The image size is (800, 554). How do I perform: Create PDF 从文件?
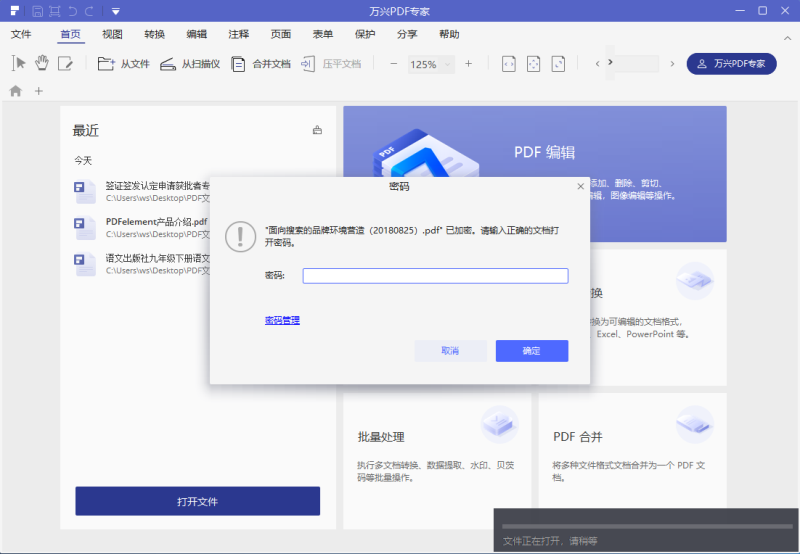(x=123, y=64)
